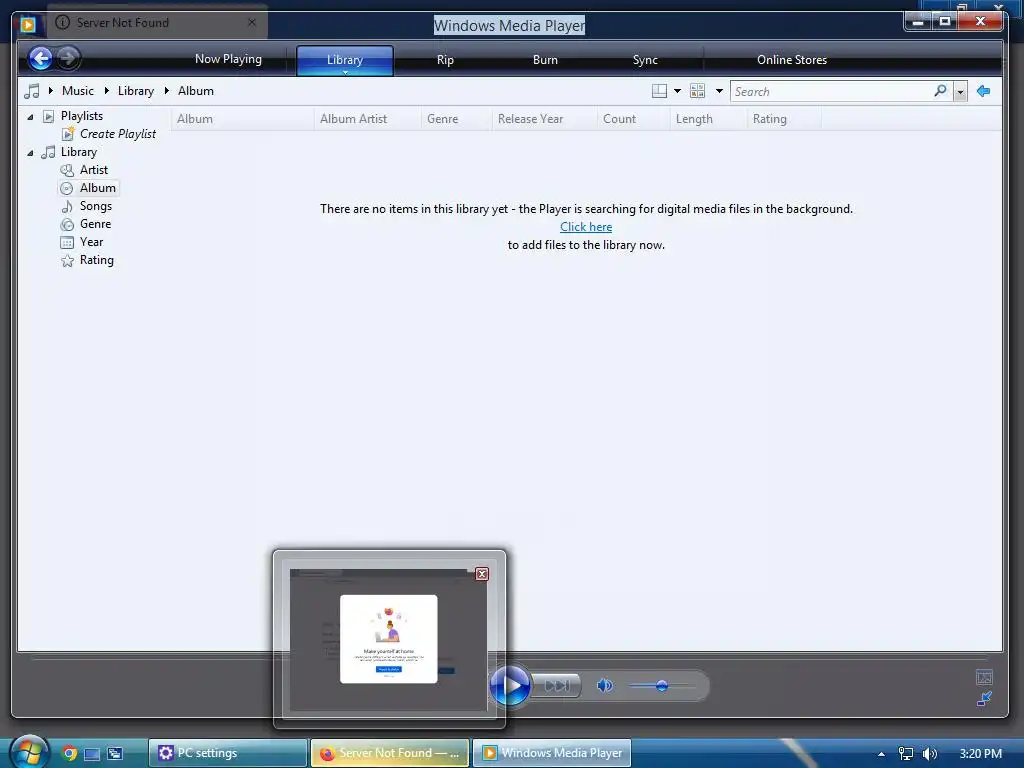1024x768 pixels.
Task: Click the system tray volume icon
Action: click(x=929, y=754)
